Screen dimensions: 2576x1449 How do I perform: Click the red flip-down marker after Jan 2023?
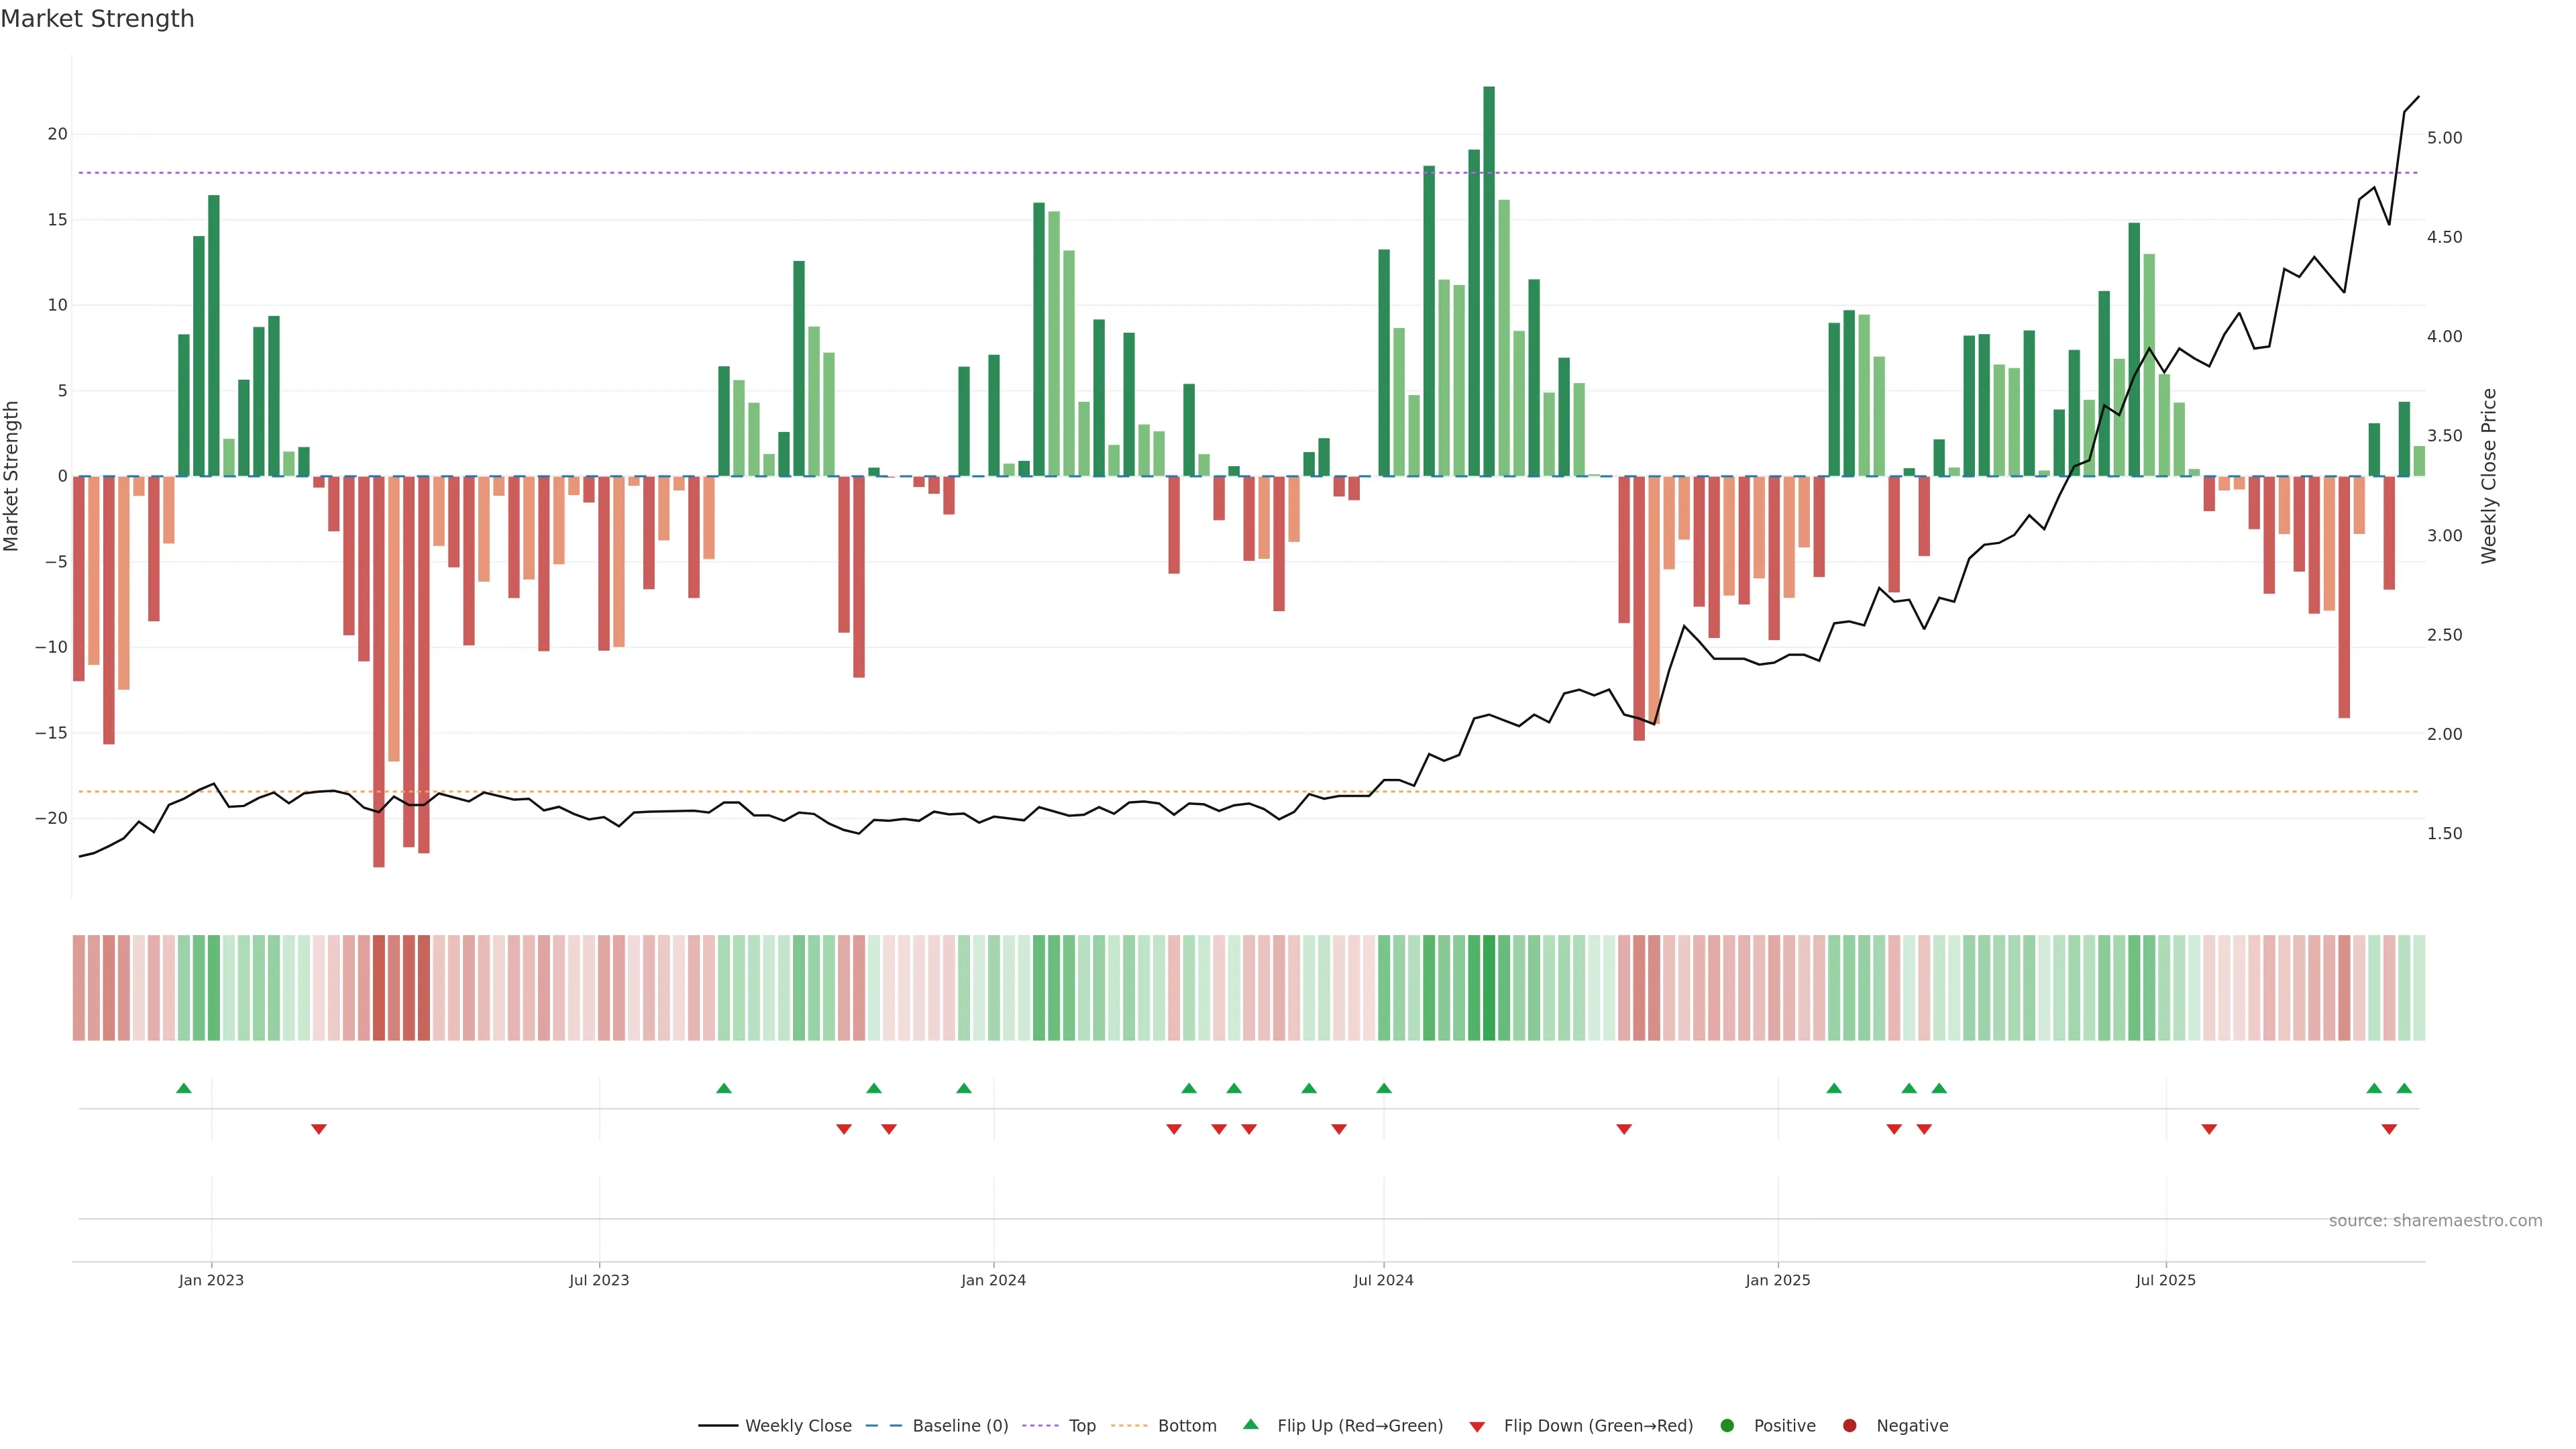click(319, 1129)
